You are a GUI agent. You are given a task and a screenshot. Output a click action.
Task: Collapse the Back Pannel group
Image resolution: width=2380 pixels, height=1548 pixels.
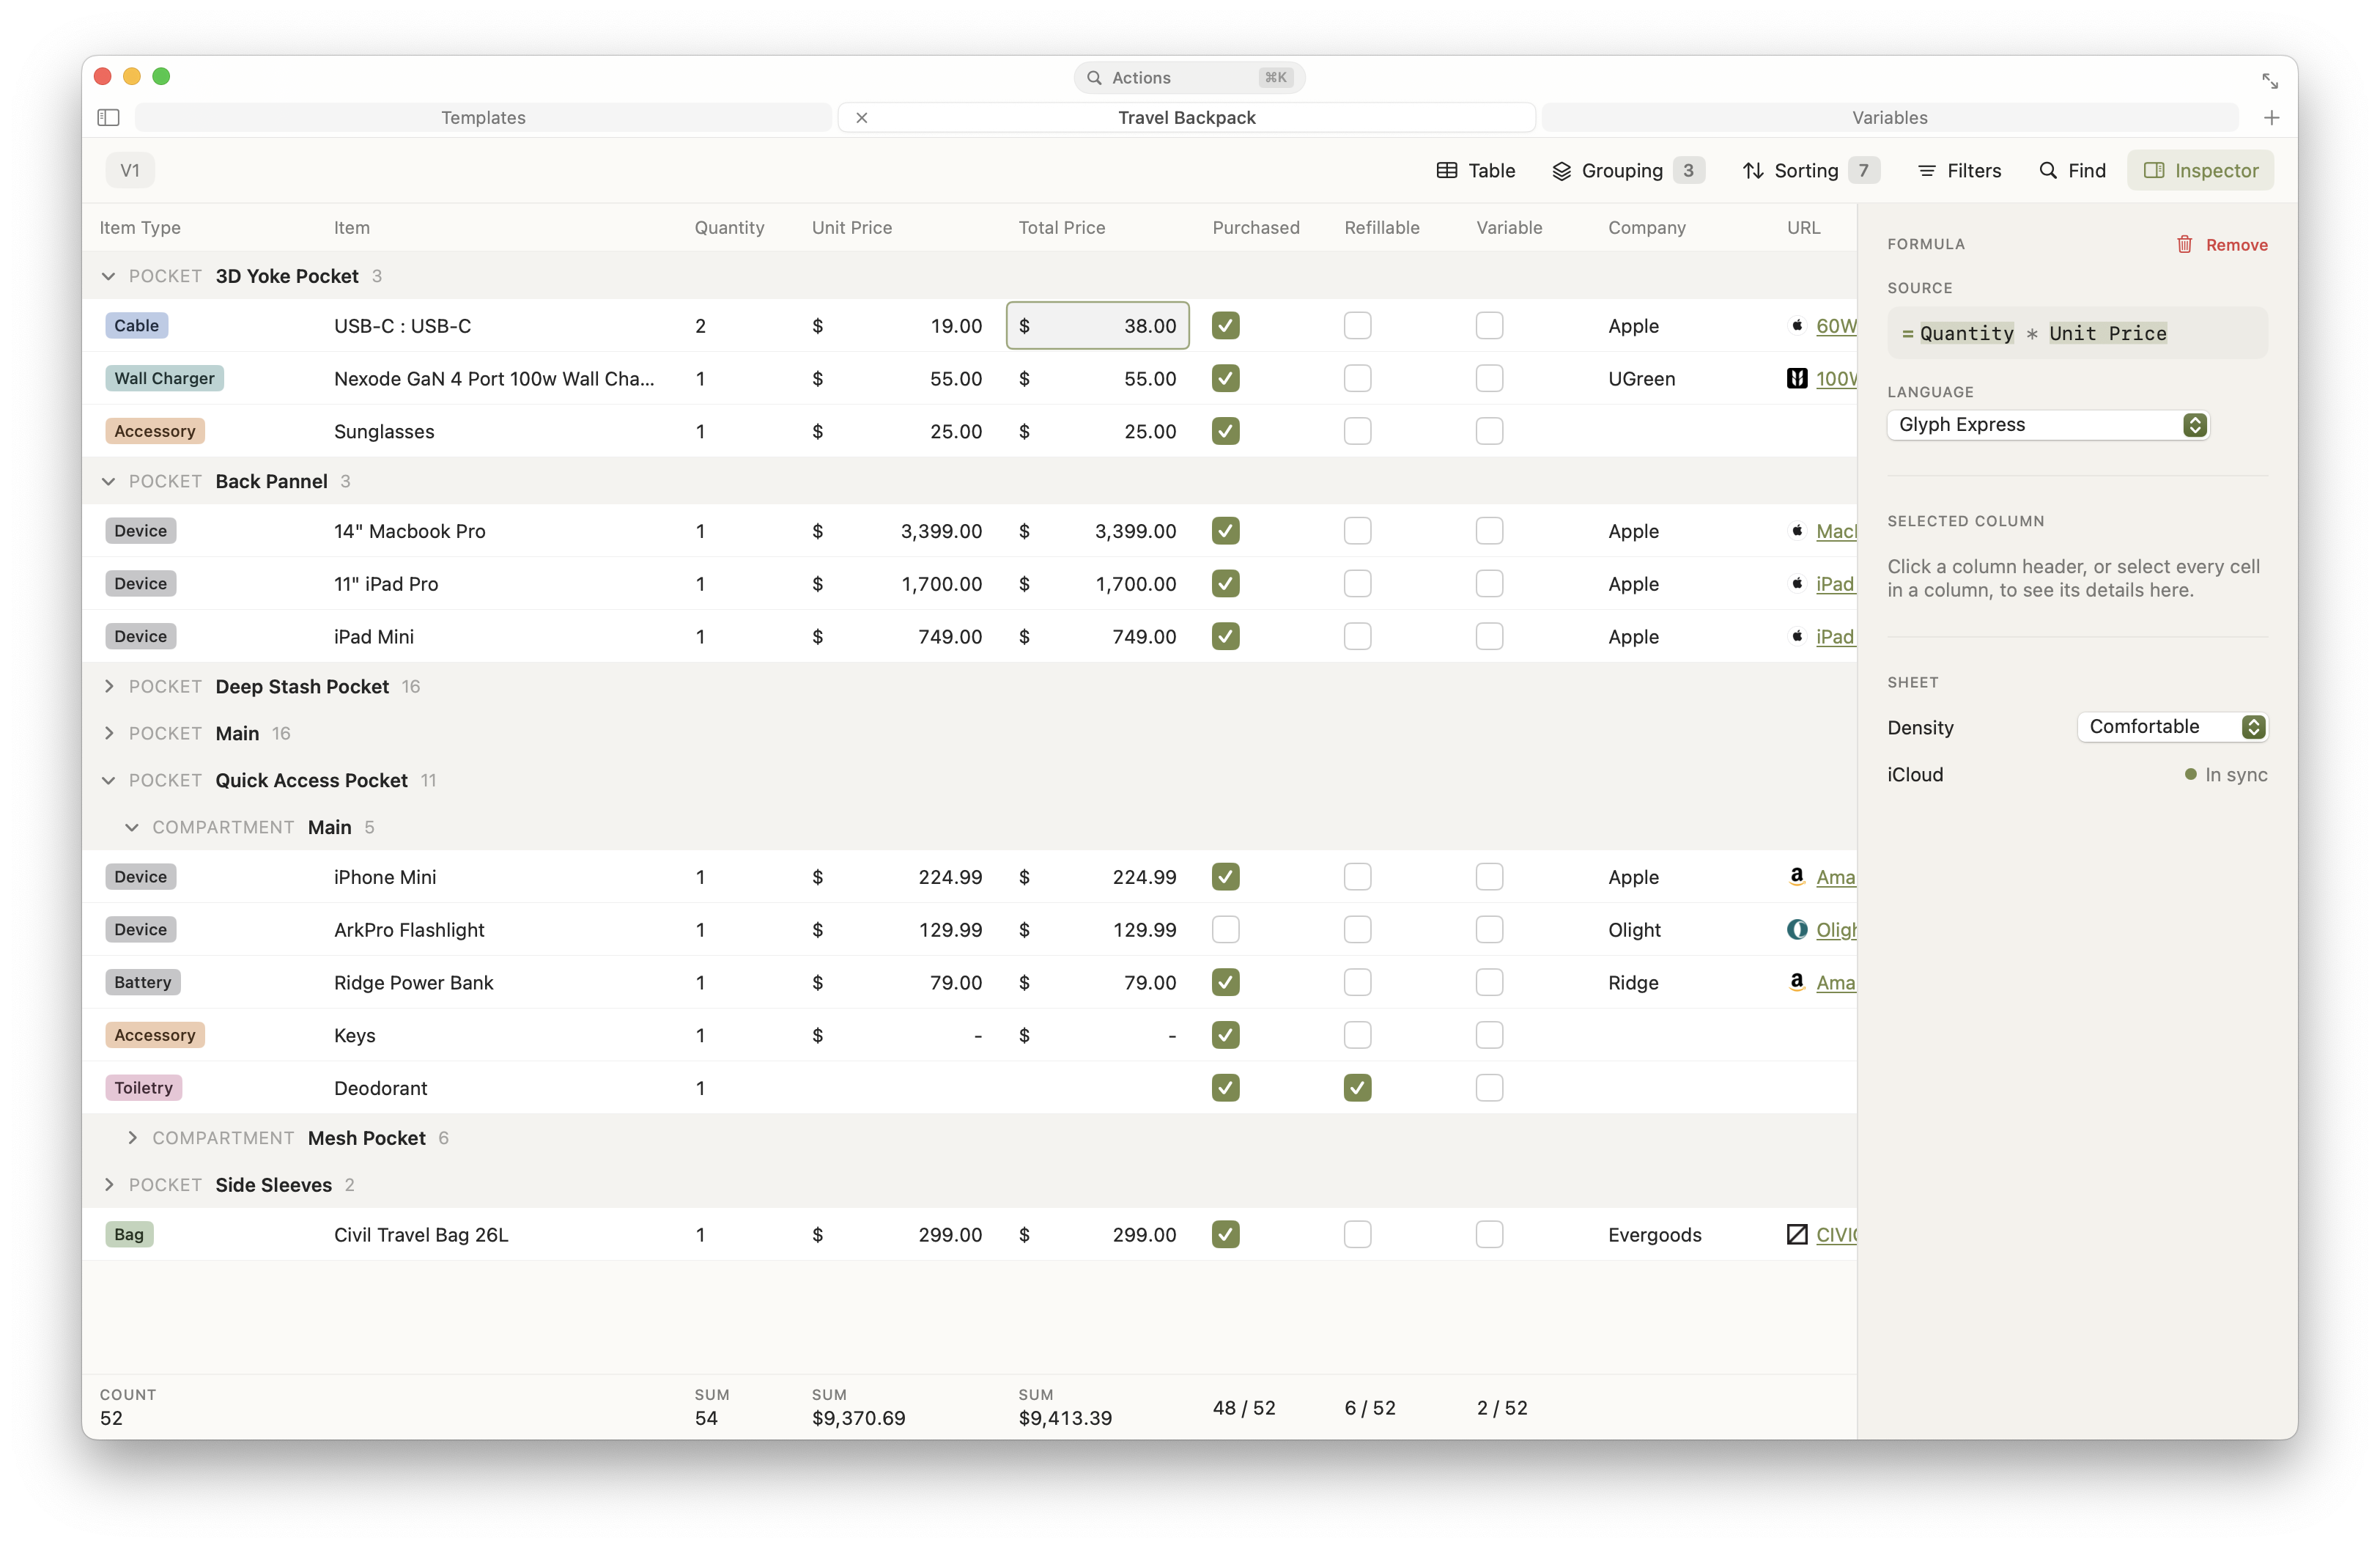(108, 481)
